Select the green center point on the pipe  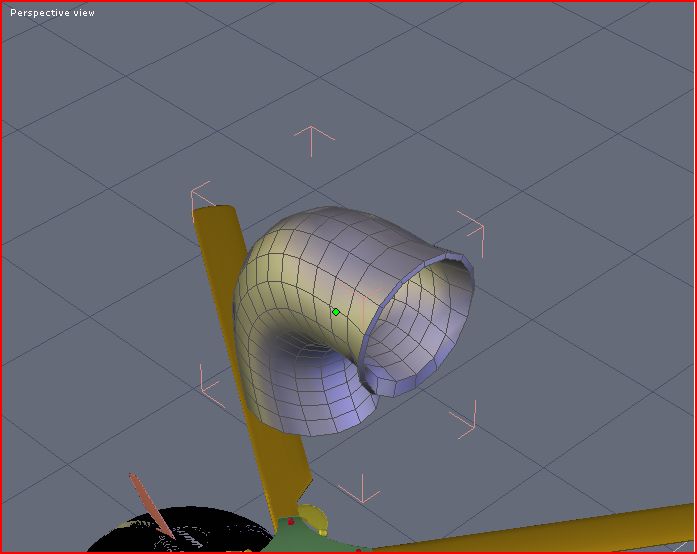coord(336,312)
